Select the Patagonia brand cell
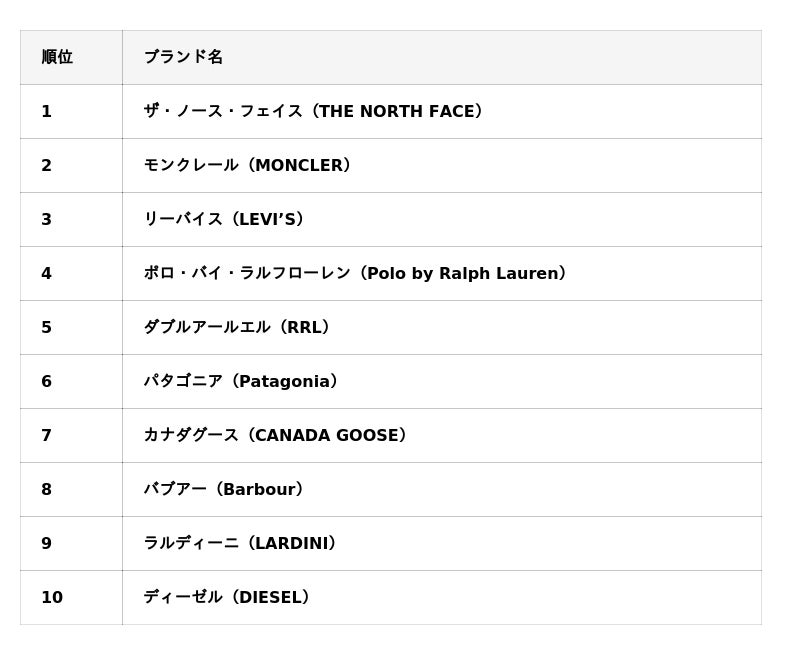This screenshot has height=655, width=800. [241, 381]
